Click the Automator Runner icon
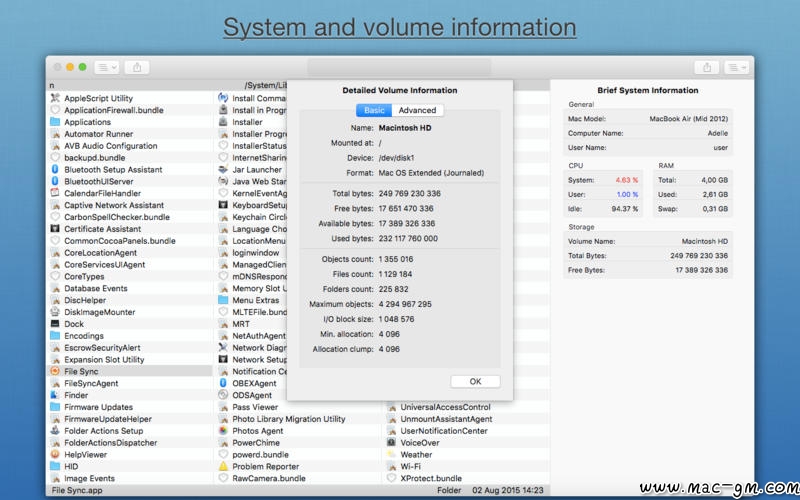800x500 pixels. click(55, 134)
